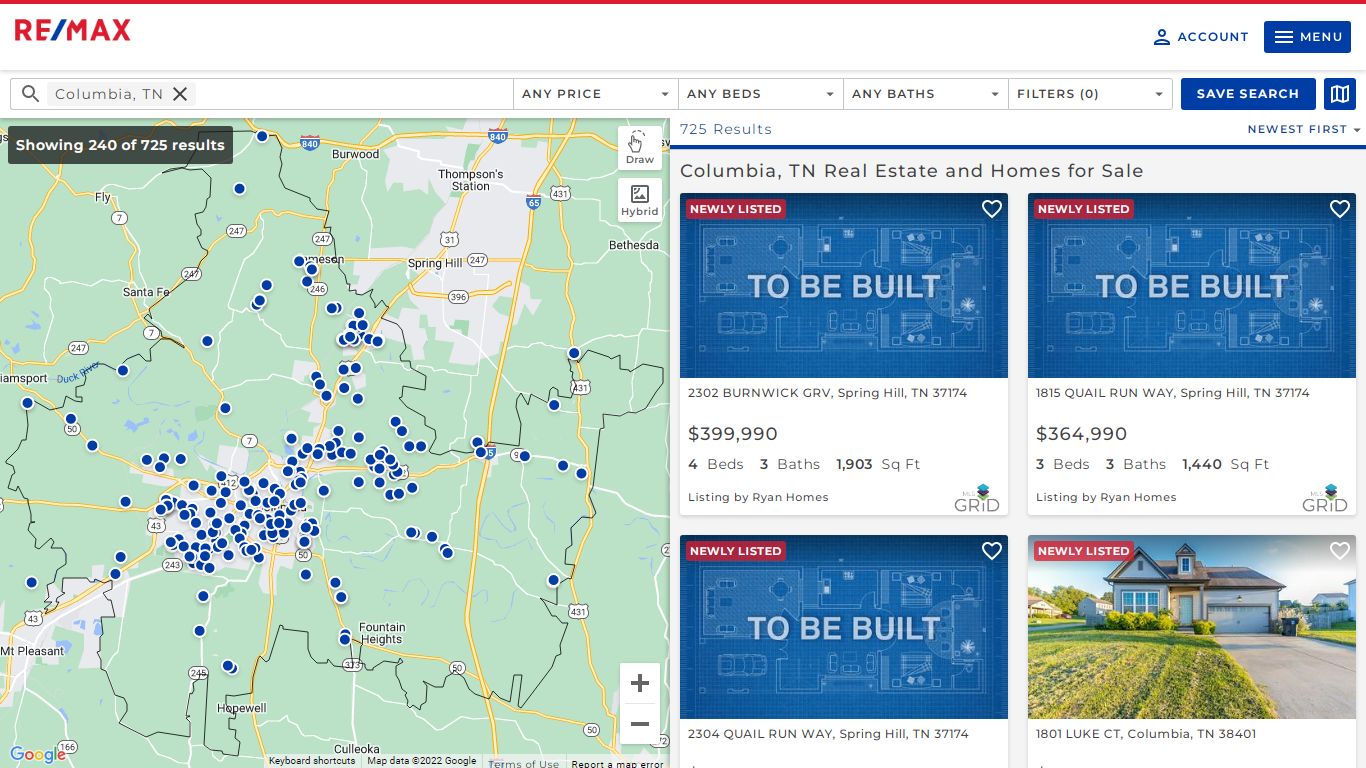This screenshot has height=768, width=1366.
Task: Toggle the map view icon button
Action: coord(1339,94)
